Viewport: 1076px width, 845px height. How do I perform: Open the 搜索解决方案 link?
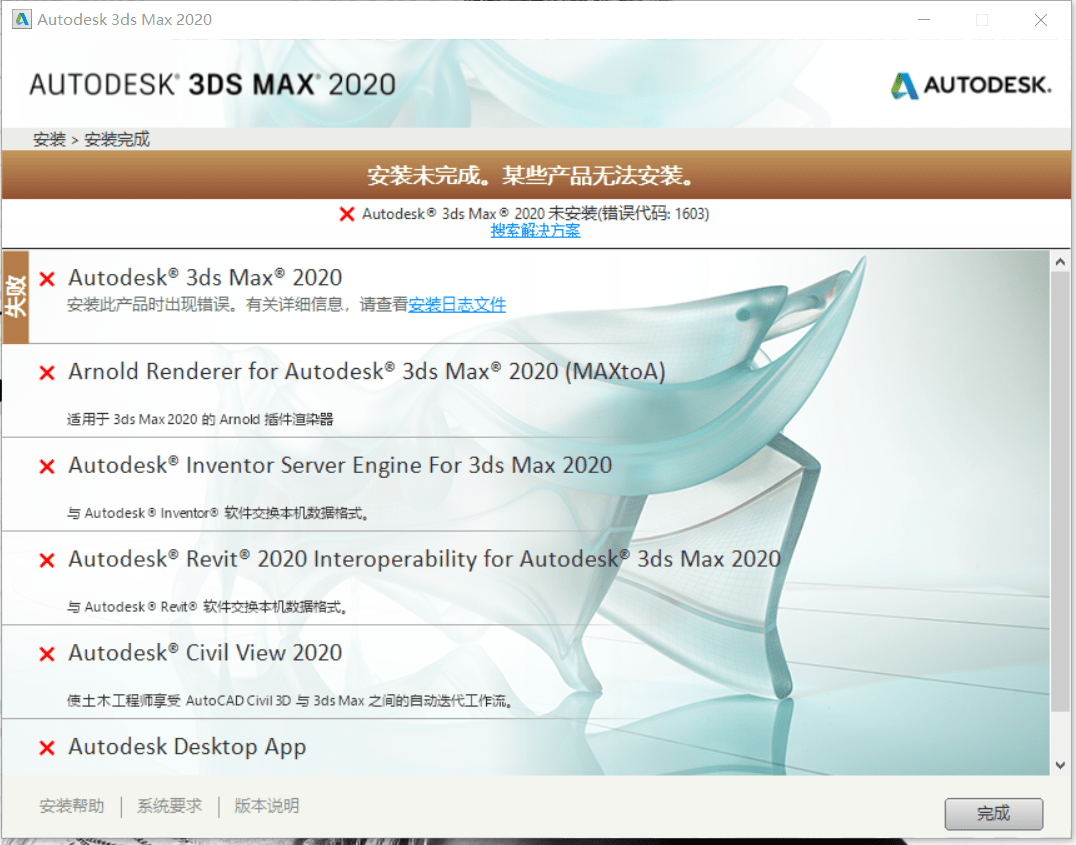tap(535, 231)
